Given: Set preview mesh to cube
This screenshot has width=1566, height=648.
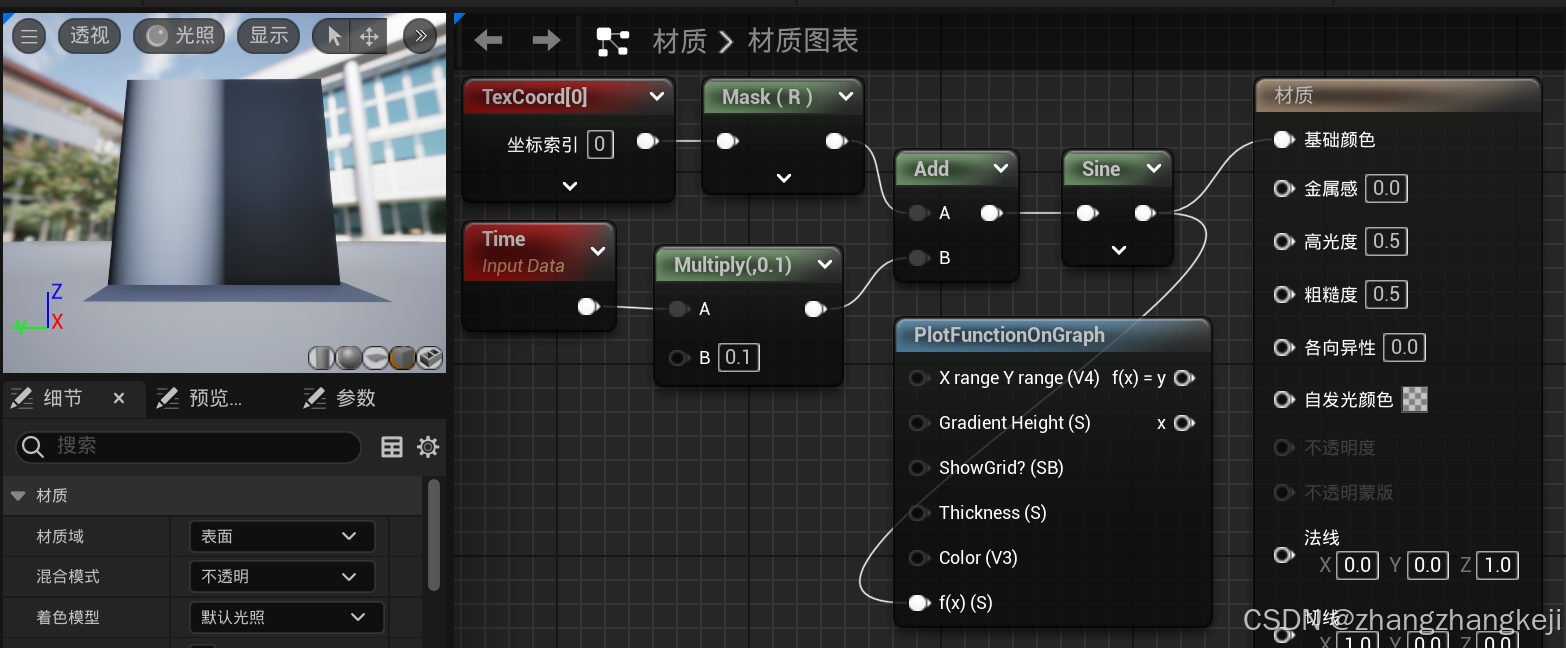Looking at the screenshot, I should (x=402, y=358).
